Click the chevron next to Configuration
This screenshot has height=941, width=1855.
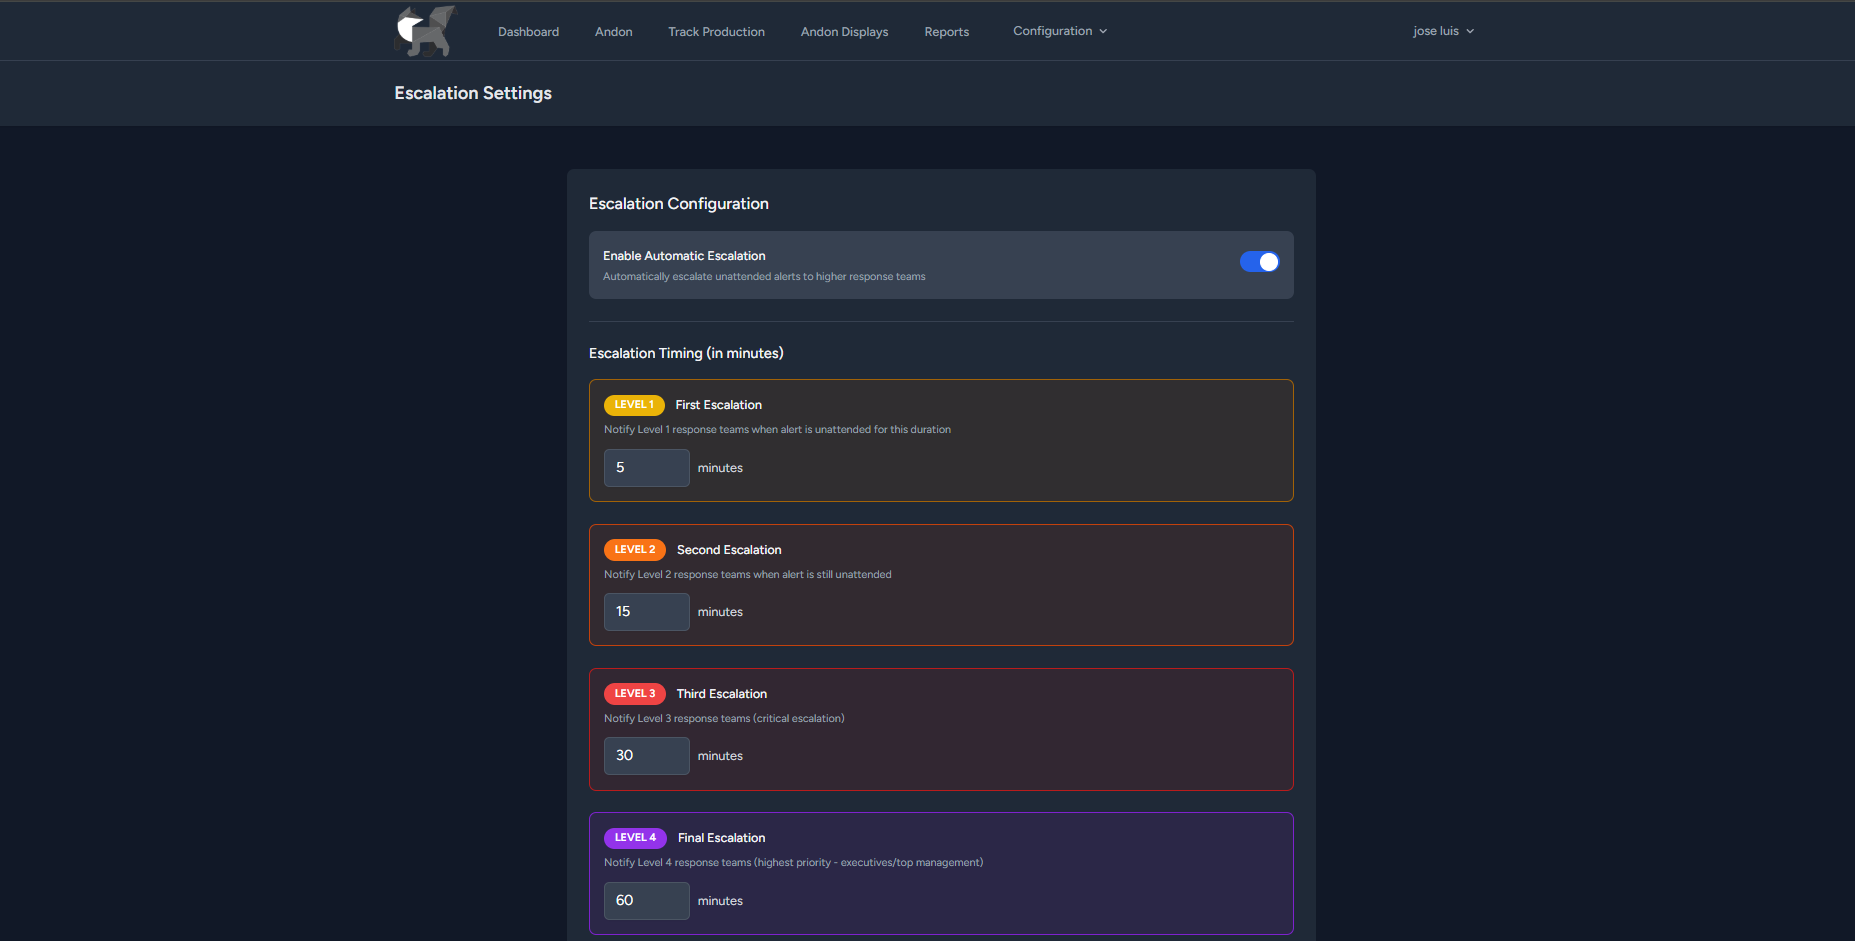(x=1104, y=32)
